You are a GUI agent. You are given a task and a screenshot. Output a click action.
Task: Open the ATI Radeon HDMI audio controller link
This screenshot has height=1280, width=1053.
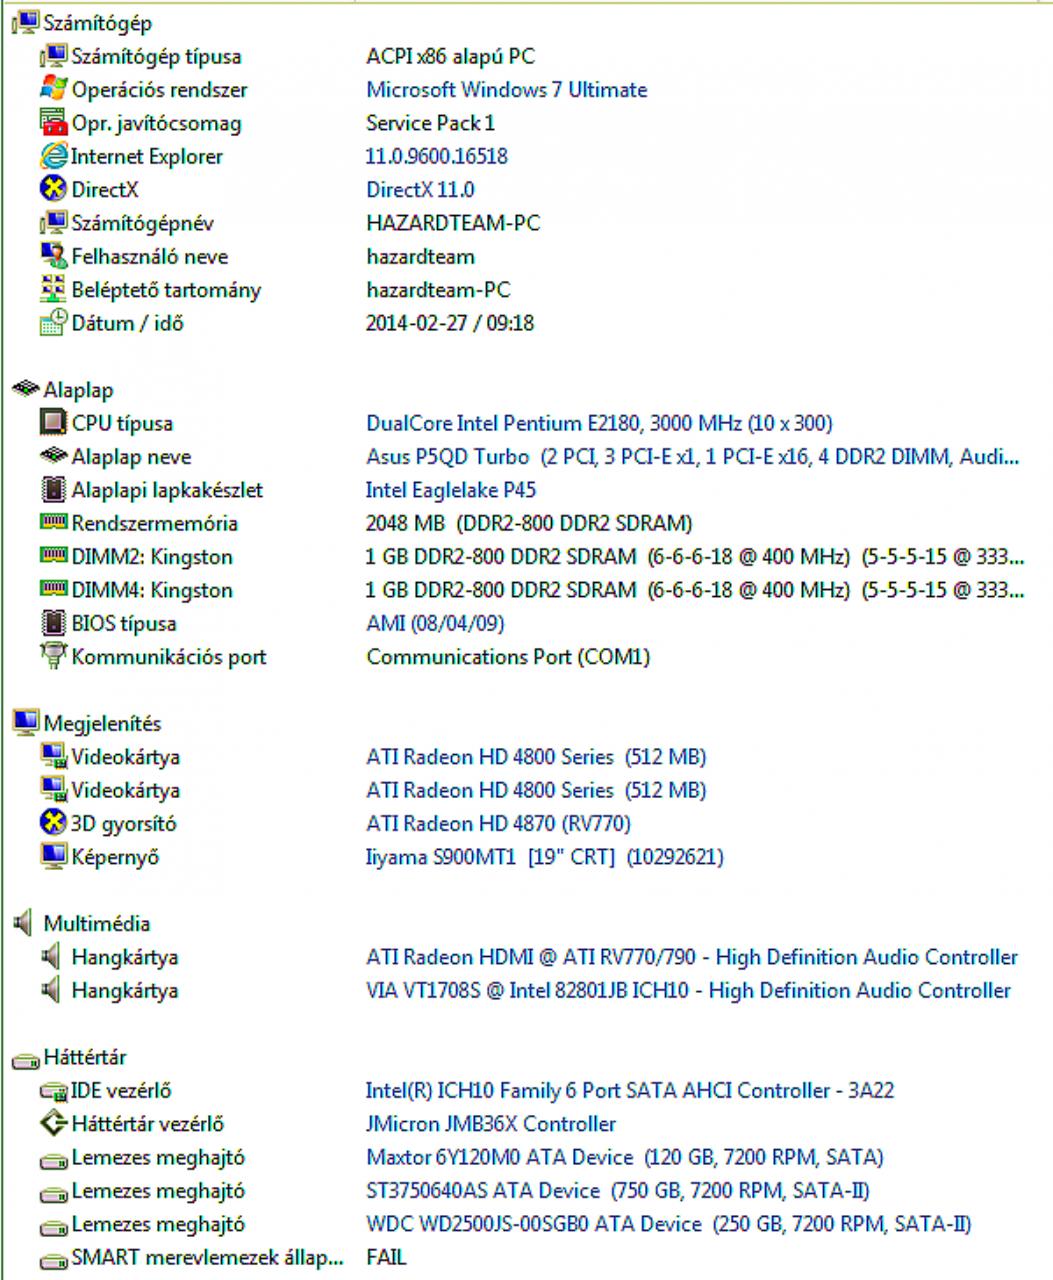pos(692,957)
